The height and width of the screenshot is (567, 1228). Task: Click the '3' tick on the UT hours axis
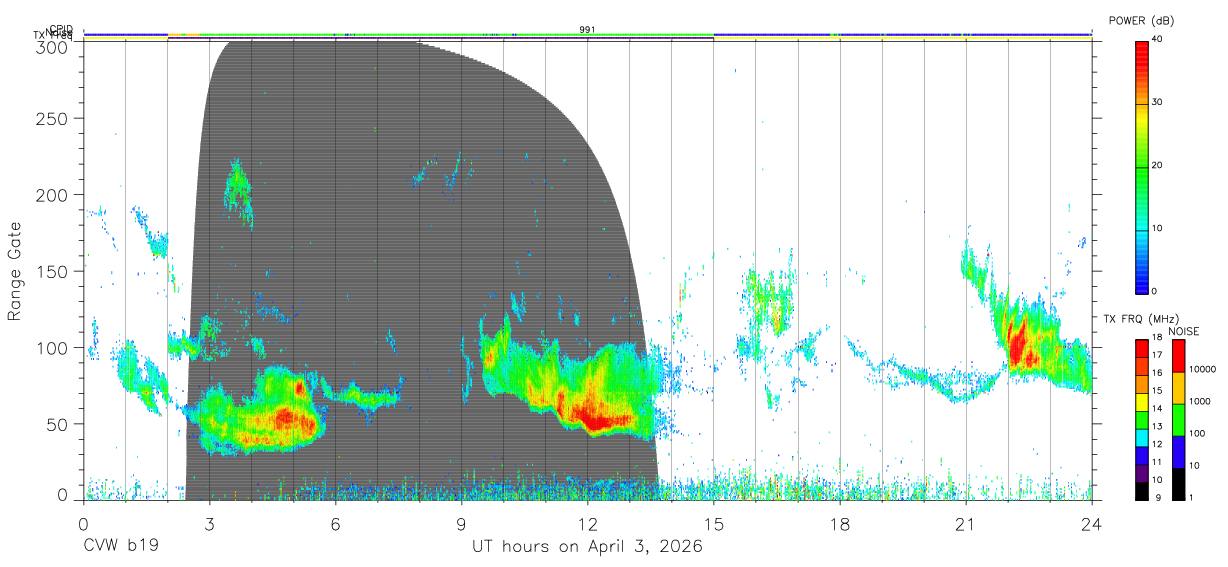click(x=209, y=523)
